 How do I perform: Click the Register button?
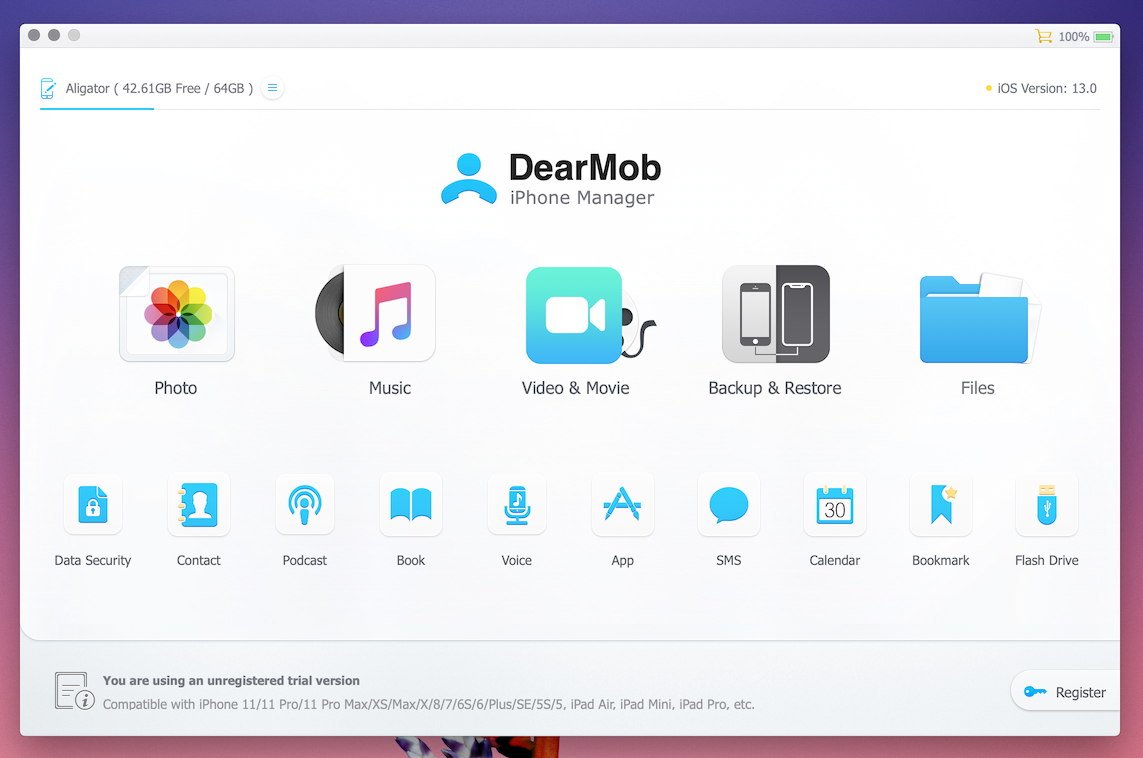(x=1064, y=692)
